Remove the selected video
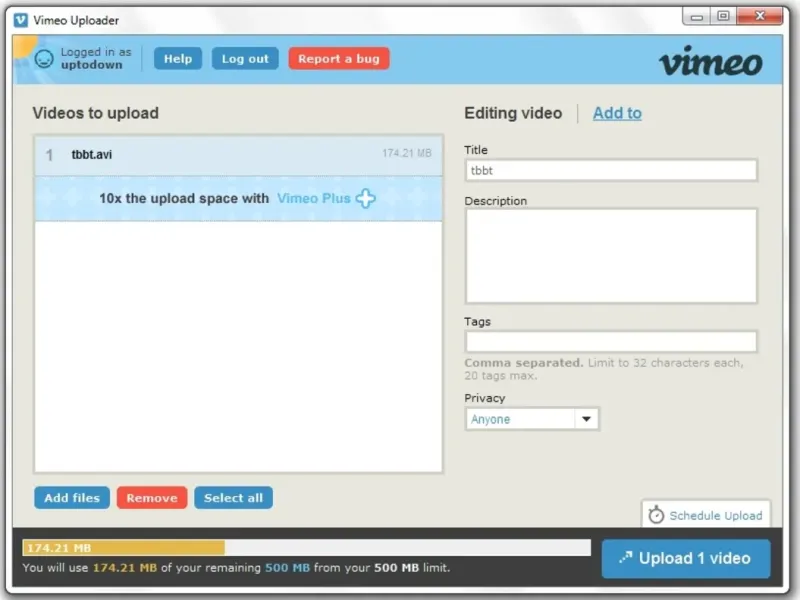800x600 pixels. click(152, 498)
